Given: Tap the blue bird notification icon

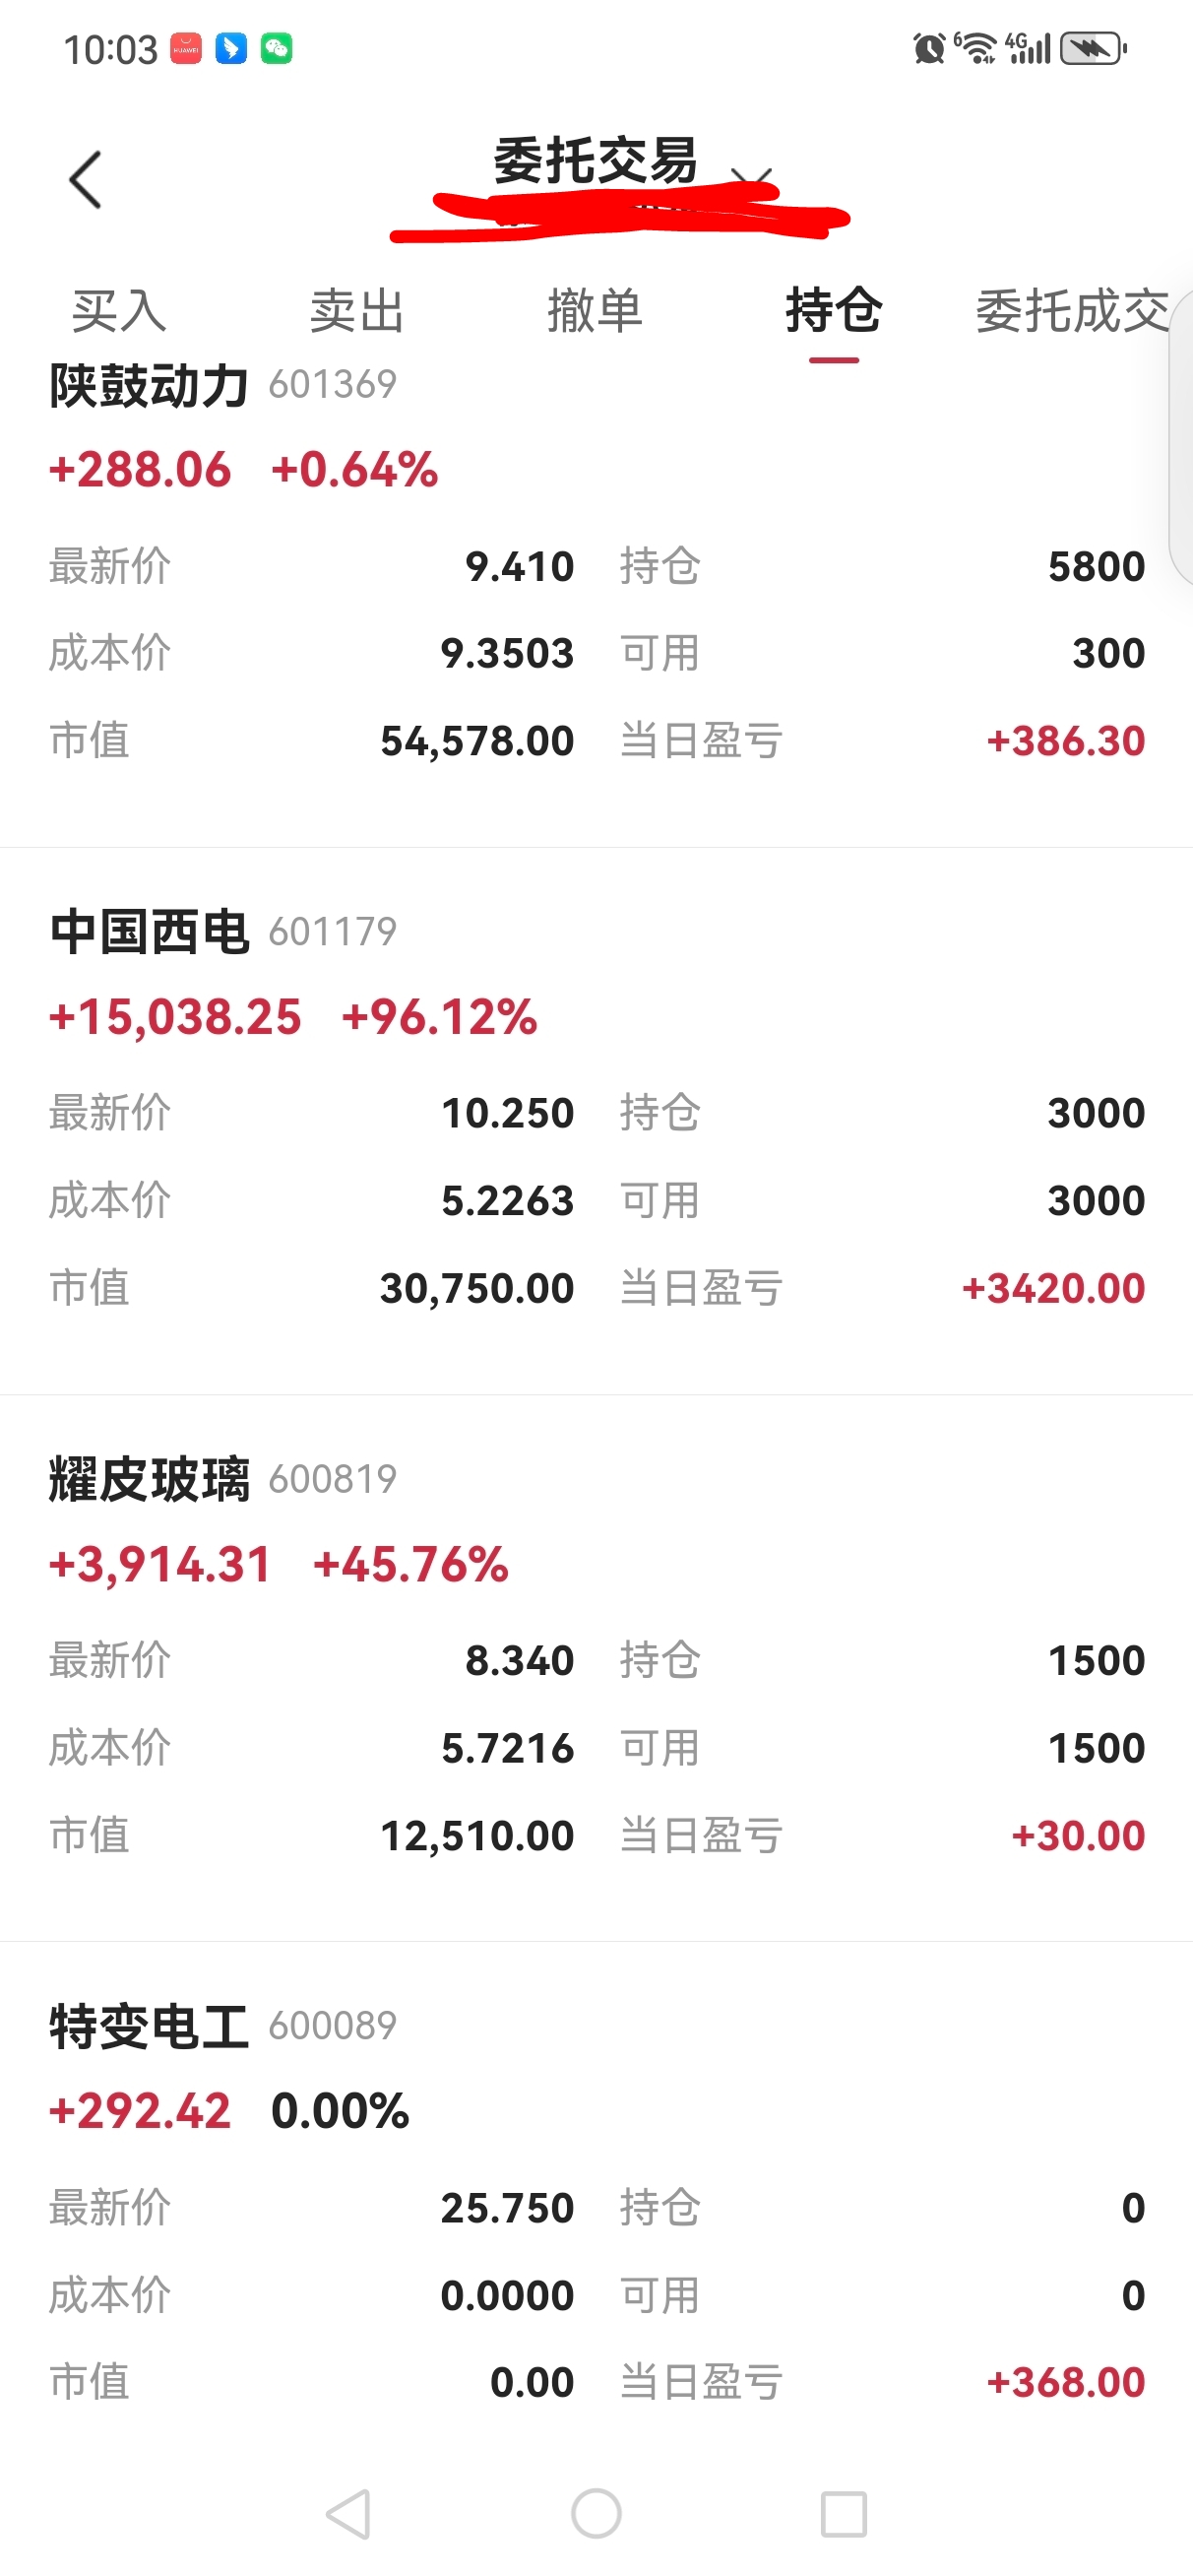Looking at the screenshot, I should click(x=231, y=48).
